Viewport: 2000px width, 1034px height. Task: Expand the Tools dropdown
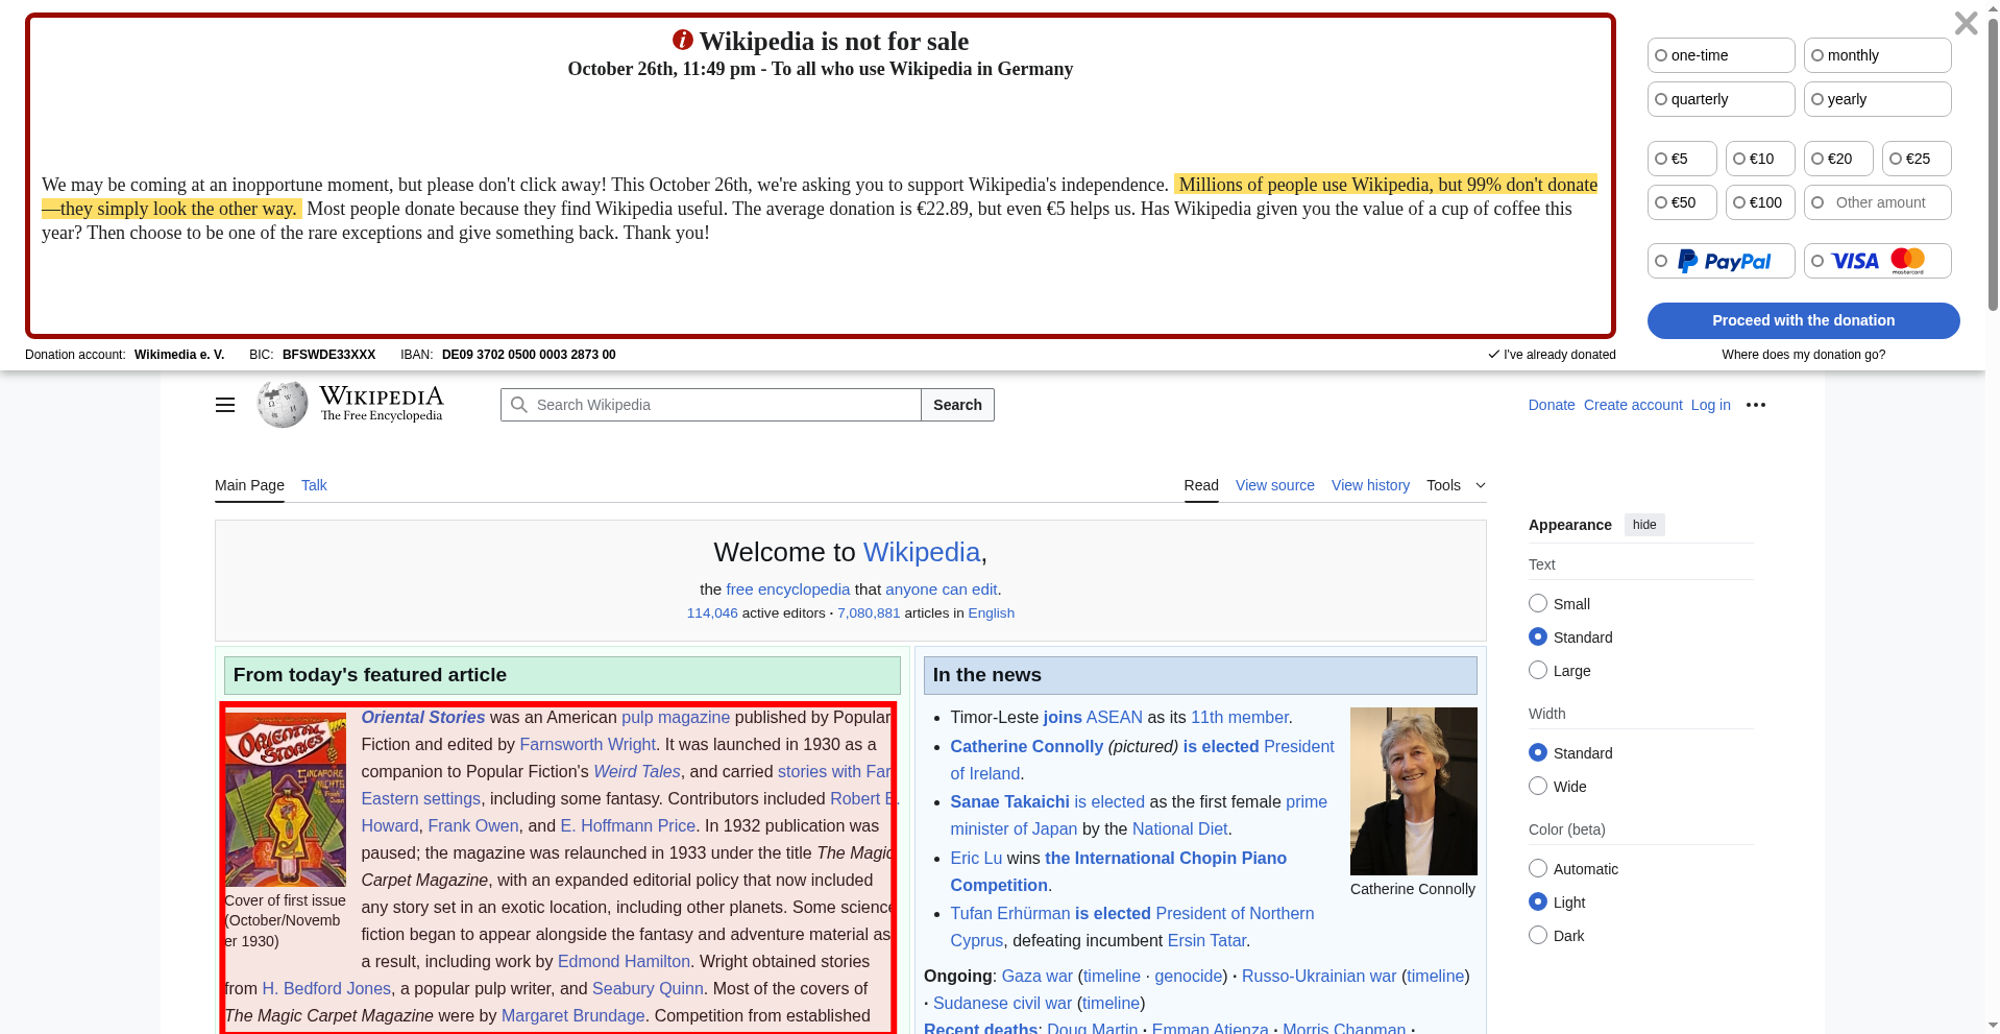click(1456, 486)
